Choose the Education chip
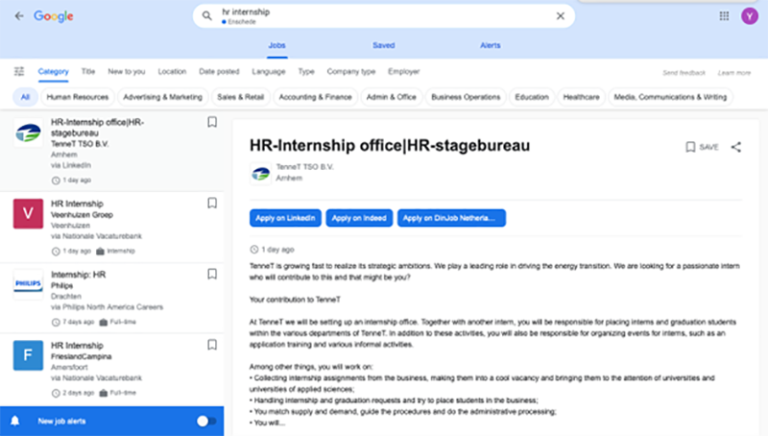768x436 pixels. (x=532, y=97)
